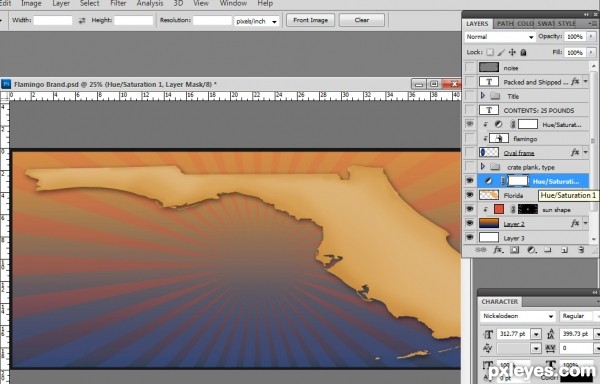600x384 pixels.
Task: Collapse Layers panel with double-arrow icon
Action: (x=586, y=14)
